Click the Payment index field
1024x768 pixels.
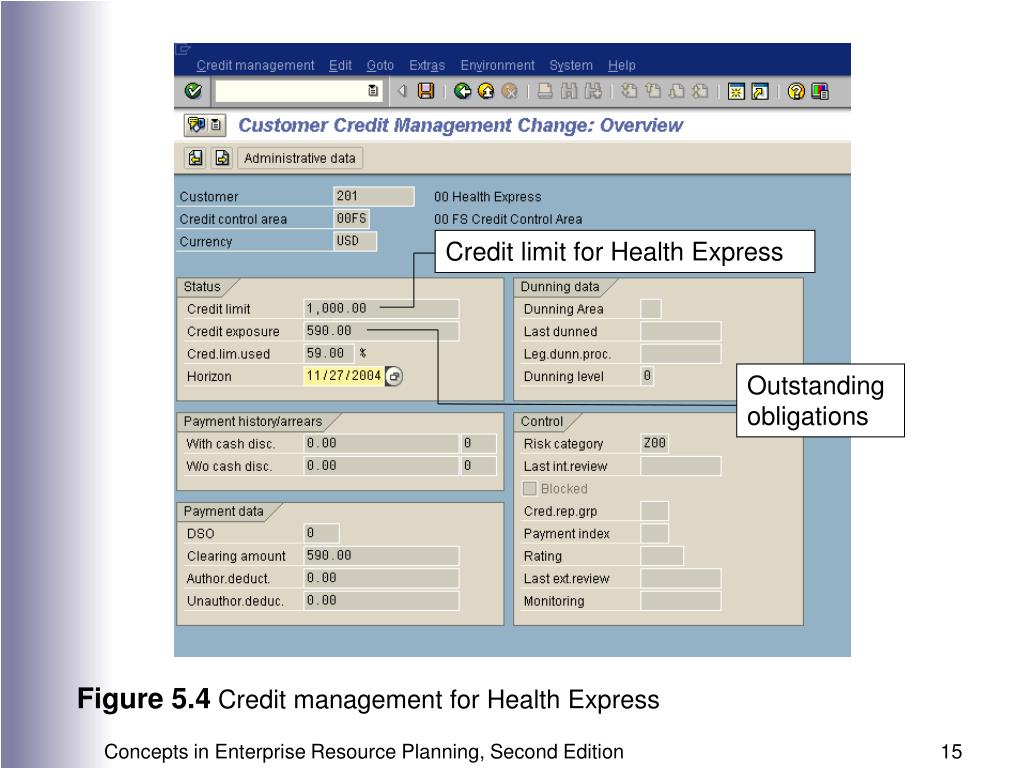coord(654,533)
